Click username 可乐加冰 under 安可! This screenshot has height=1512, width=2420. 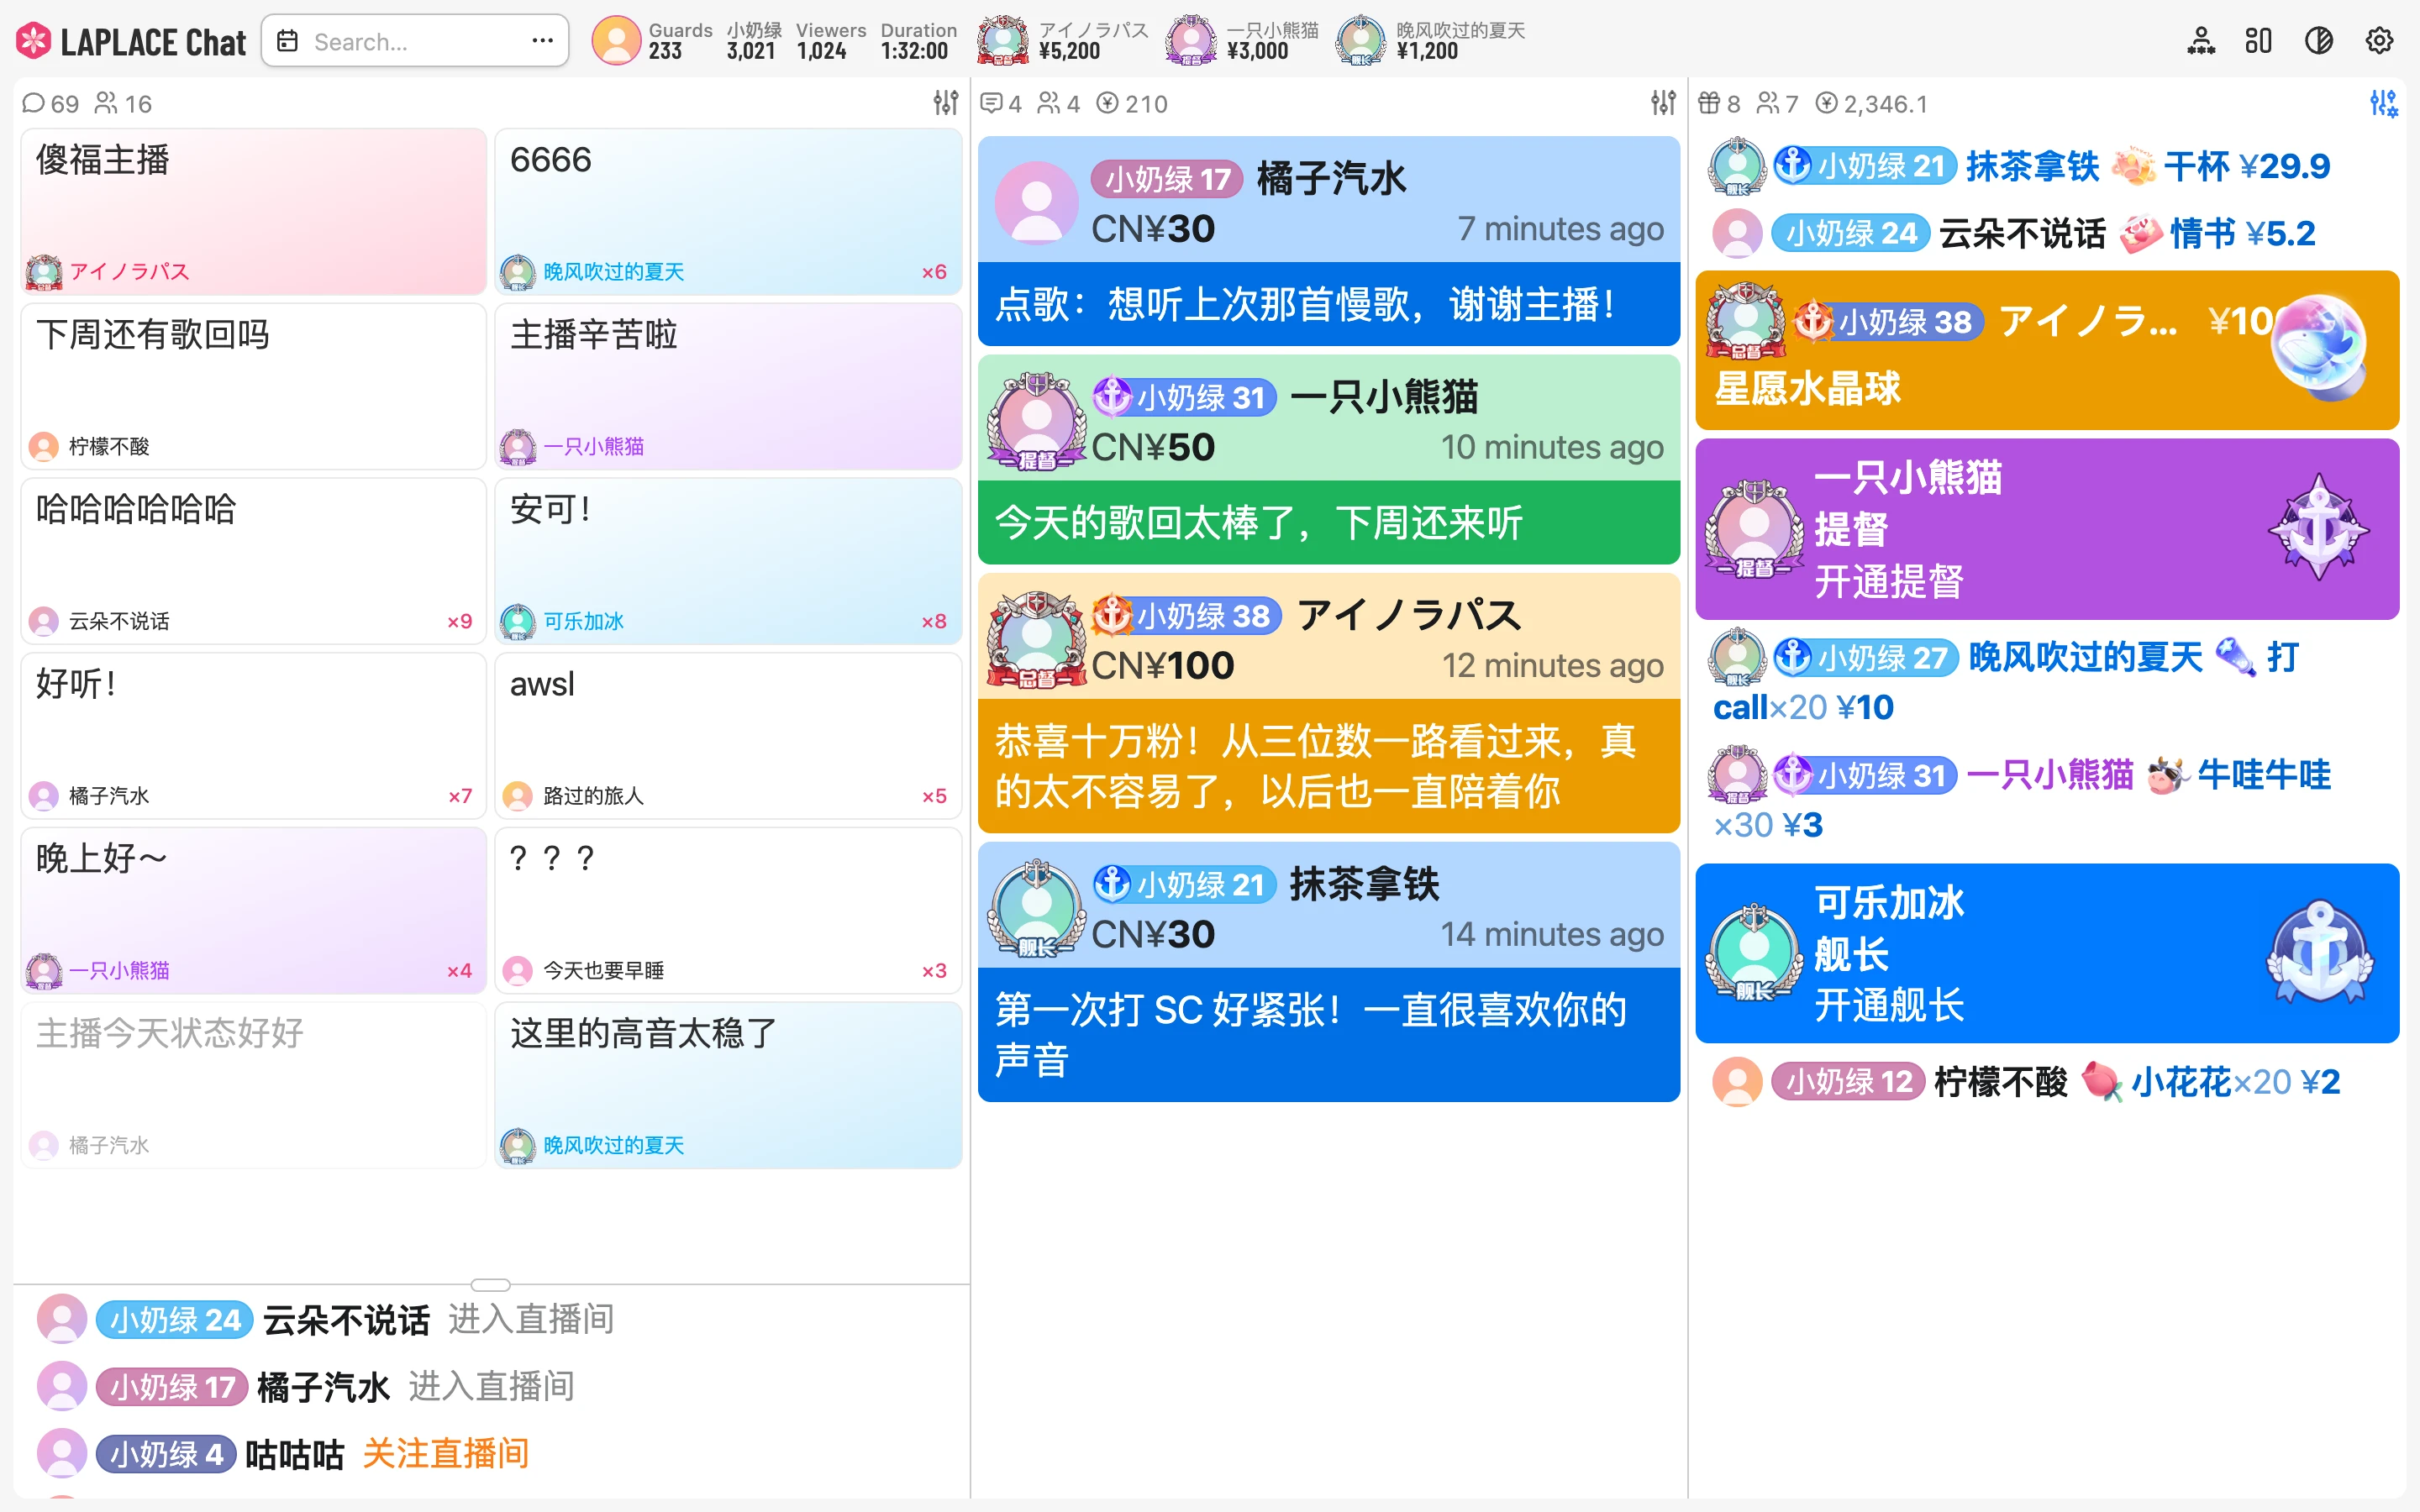pyautogui.click(x=583, y=621)
